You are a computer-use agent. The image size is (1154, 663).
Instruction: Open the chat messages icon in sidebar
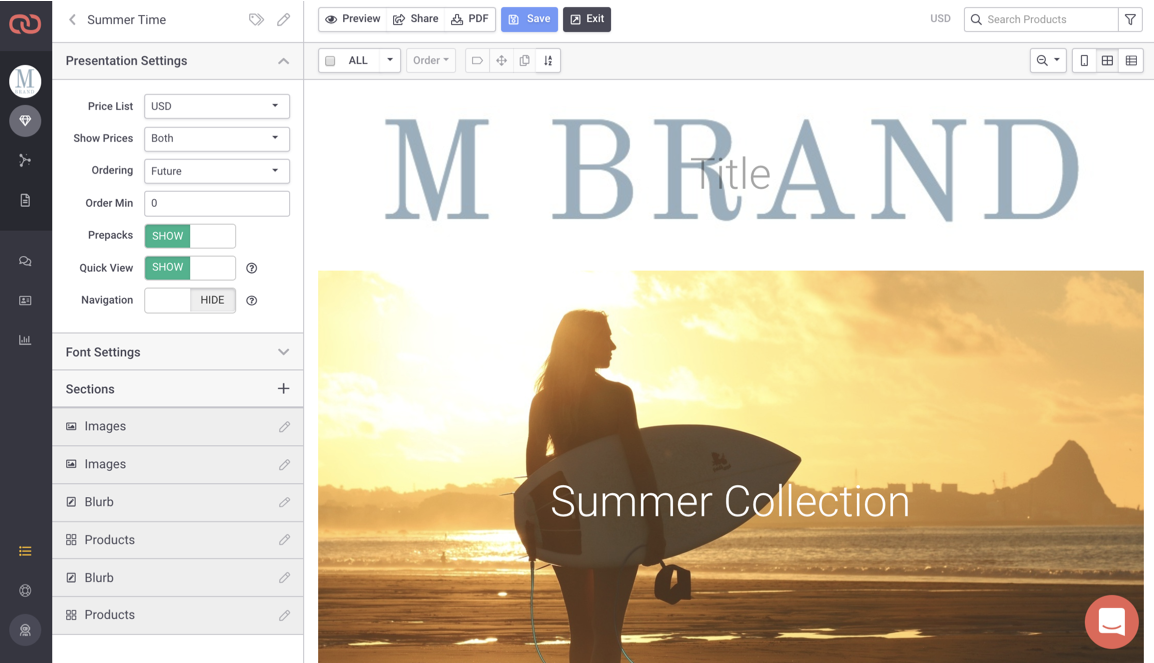pyautogui.click(x=25, y=261)
